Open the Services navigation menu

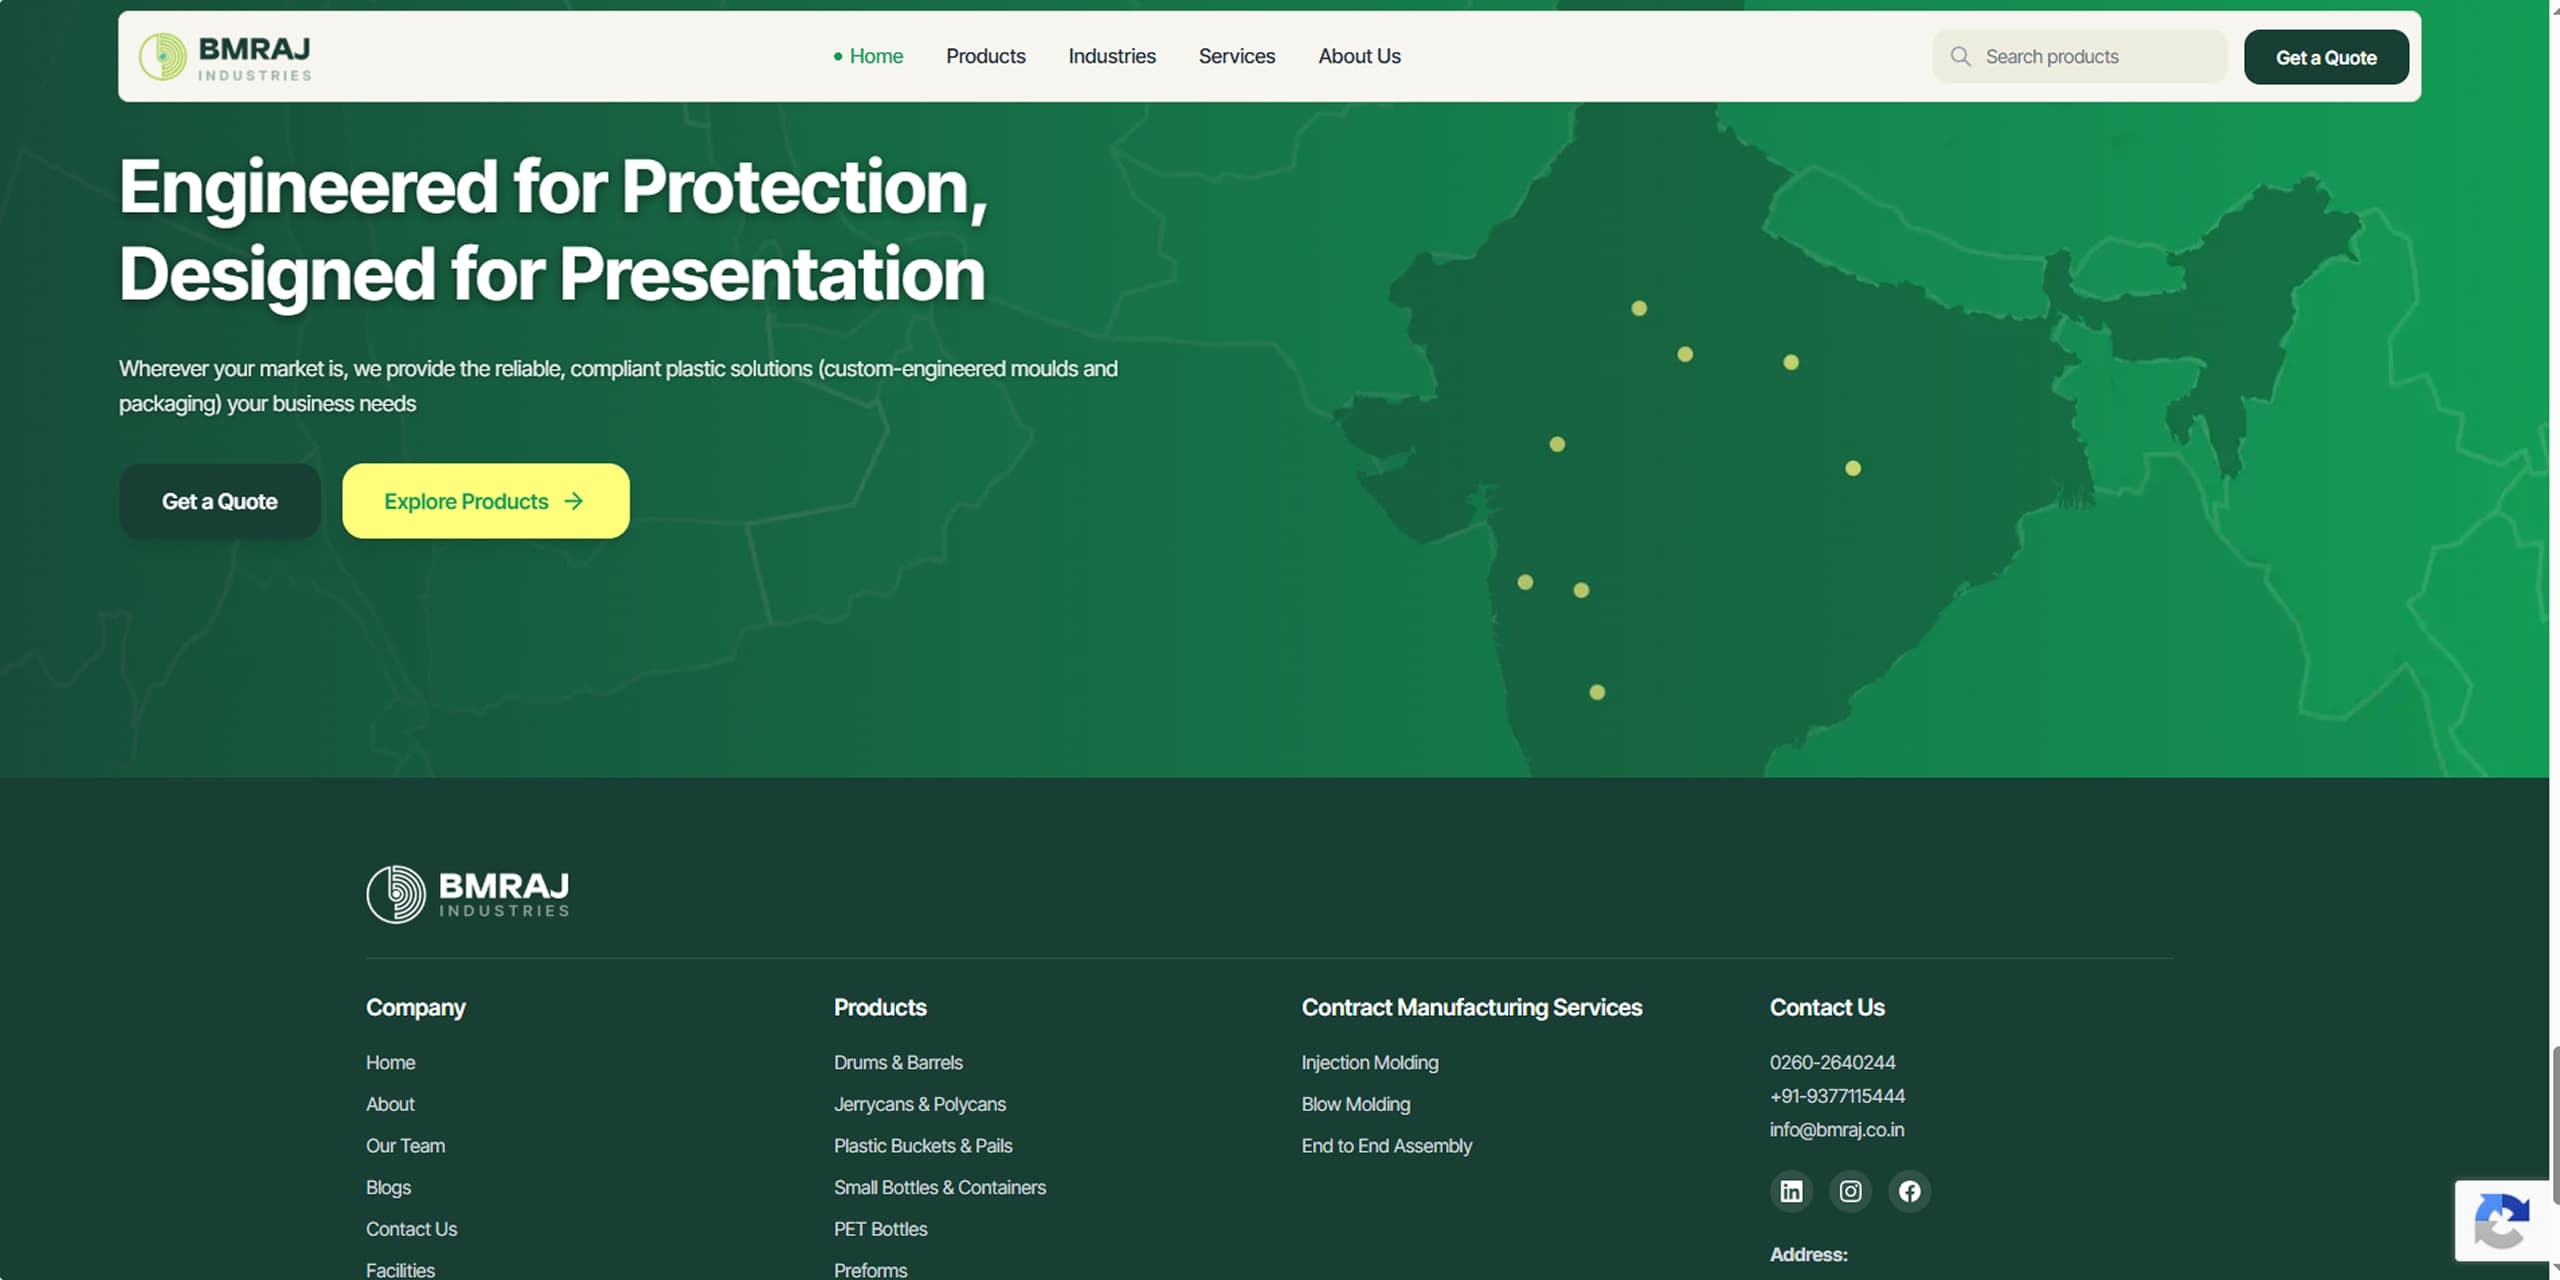(1237, 57)
